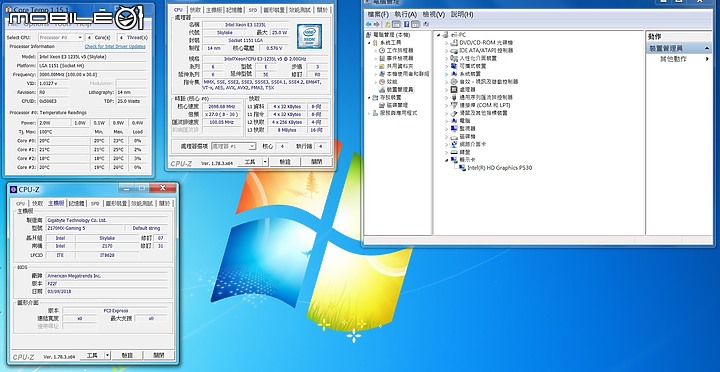Open the 檔案(F) menu
Screen dimensions: 720x372
[x=378, y=15]
